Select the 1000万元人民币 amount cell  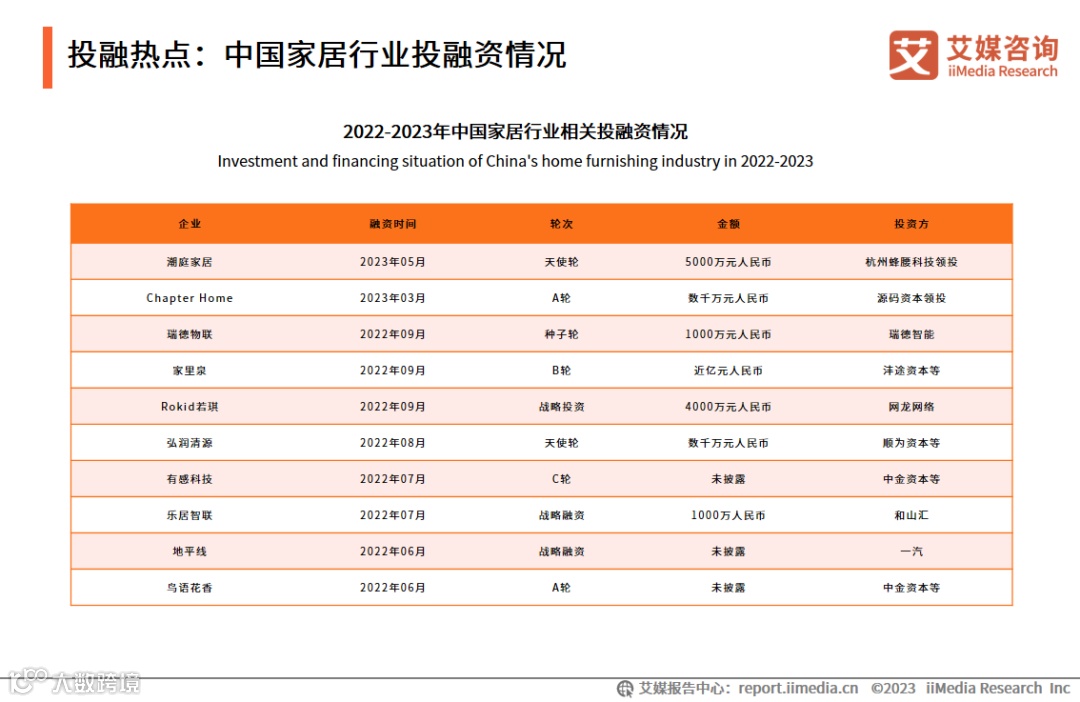click(x=728, y=334)
